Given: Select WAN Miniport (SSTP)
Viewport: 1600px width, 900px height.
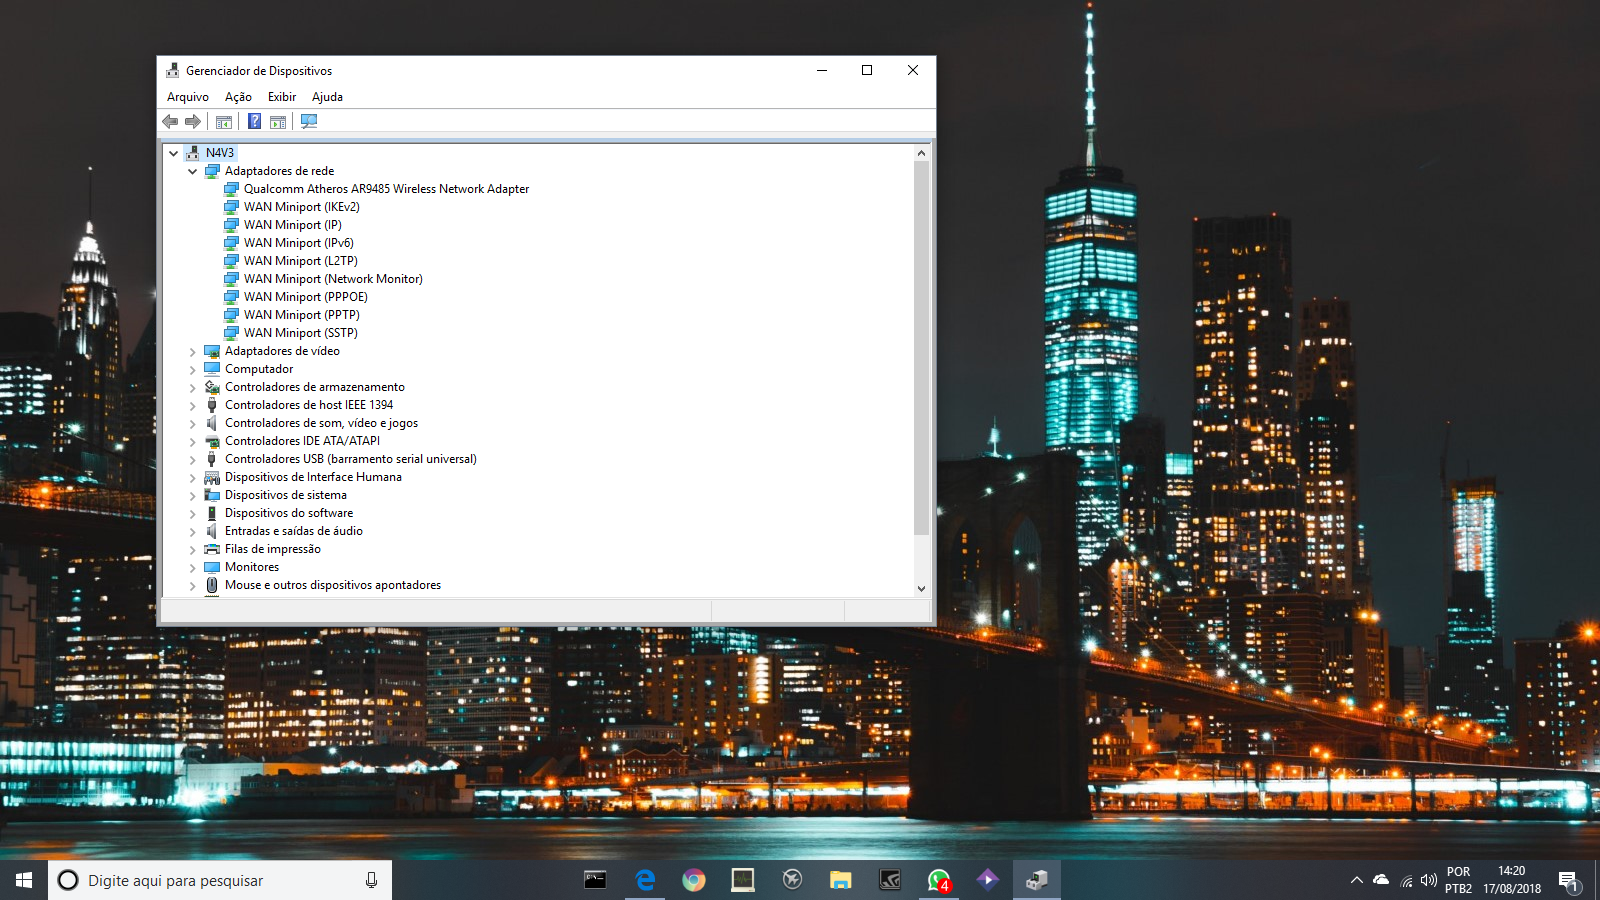Looking at the screenshot, I should (300, 333).
